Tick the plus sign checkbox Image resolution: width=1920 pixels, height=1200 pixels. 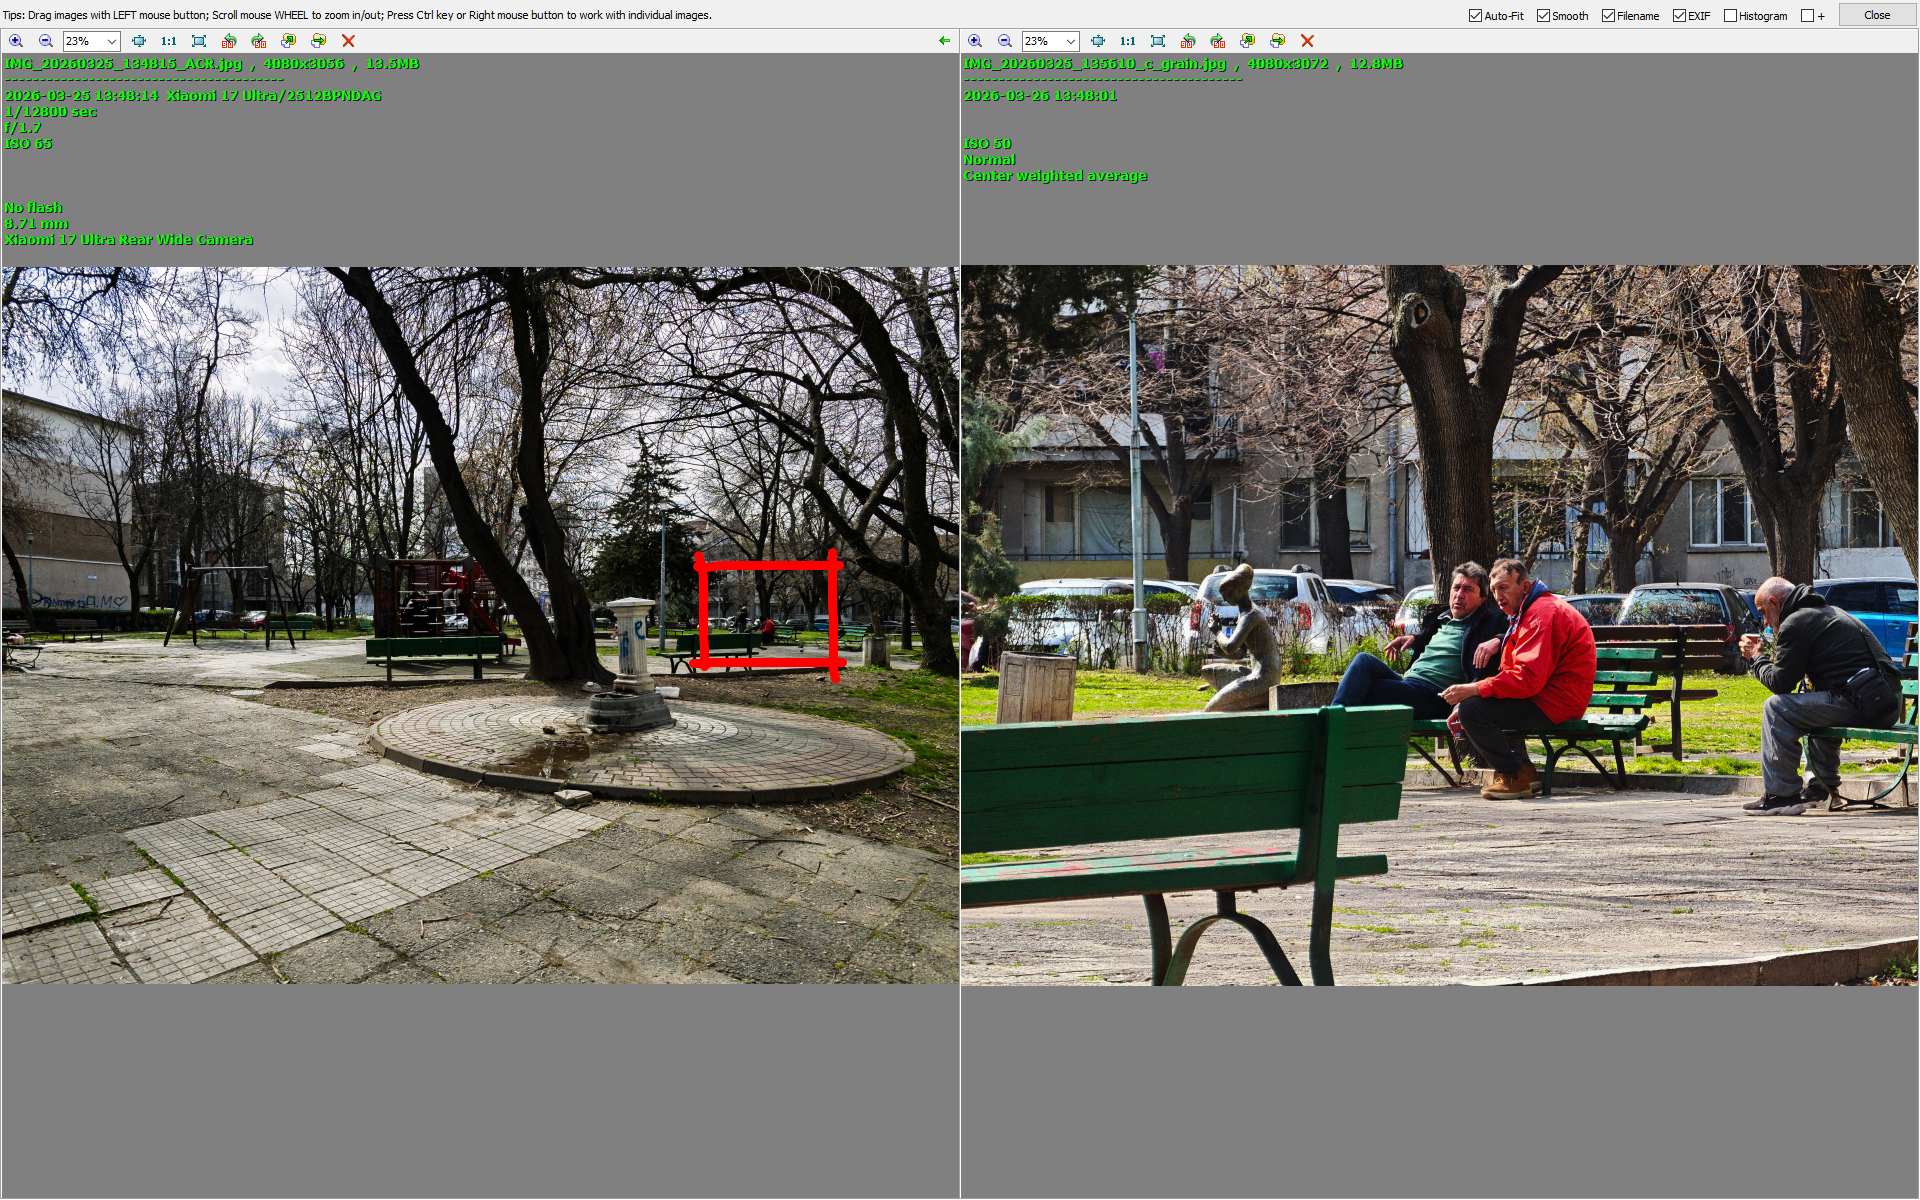(x=1807, y=15)
